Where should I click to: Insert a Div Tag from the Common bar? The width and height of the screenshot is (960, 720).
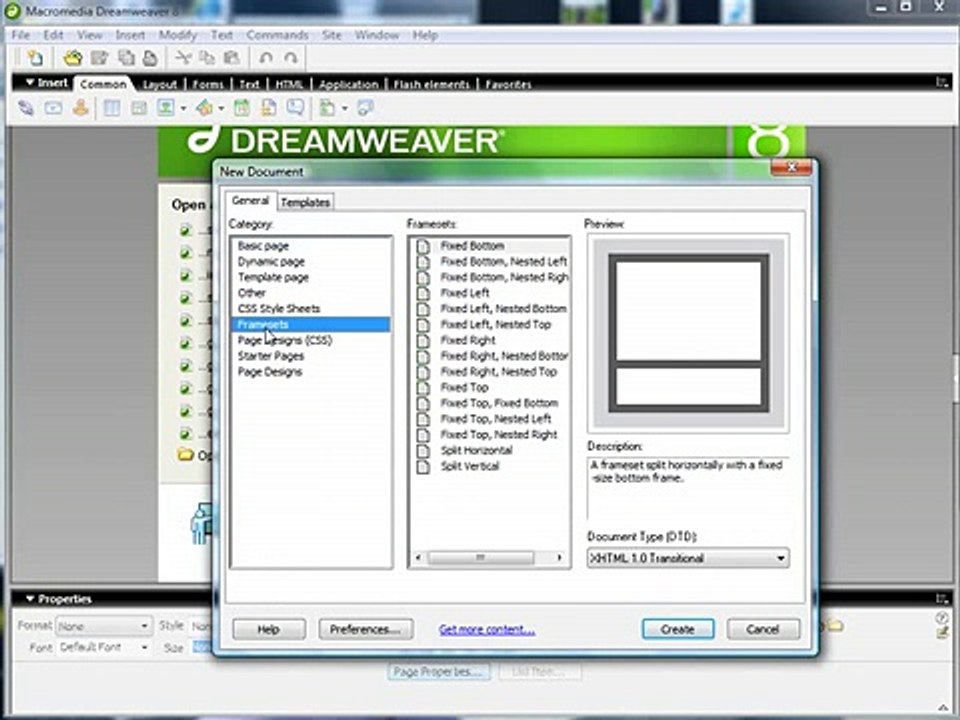coord(139,108)
